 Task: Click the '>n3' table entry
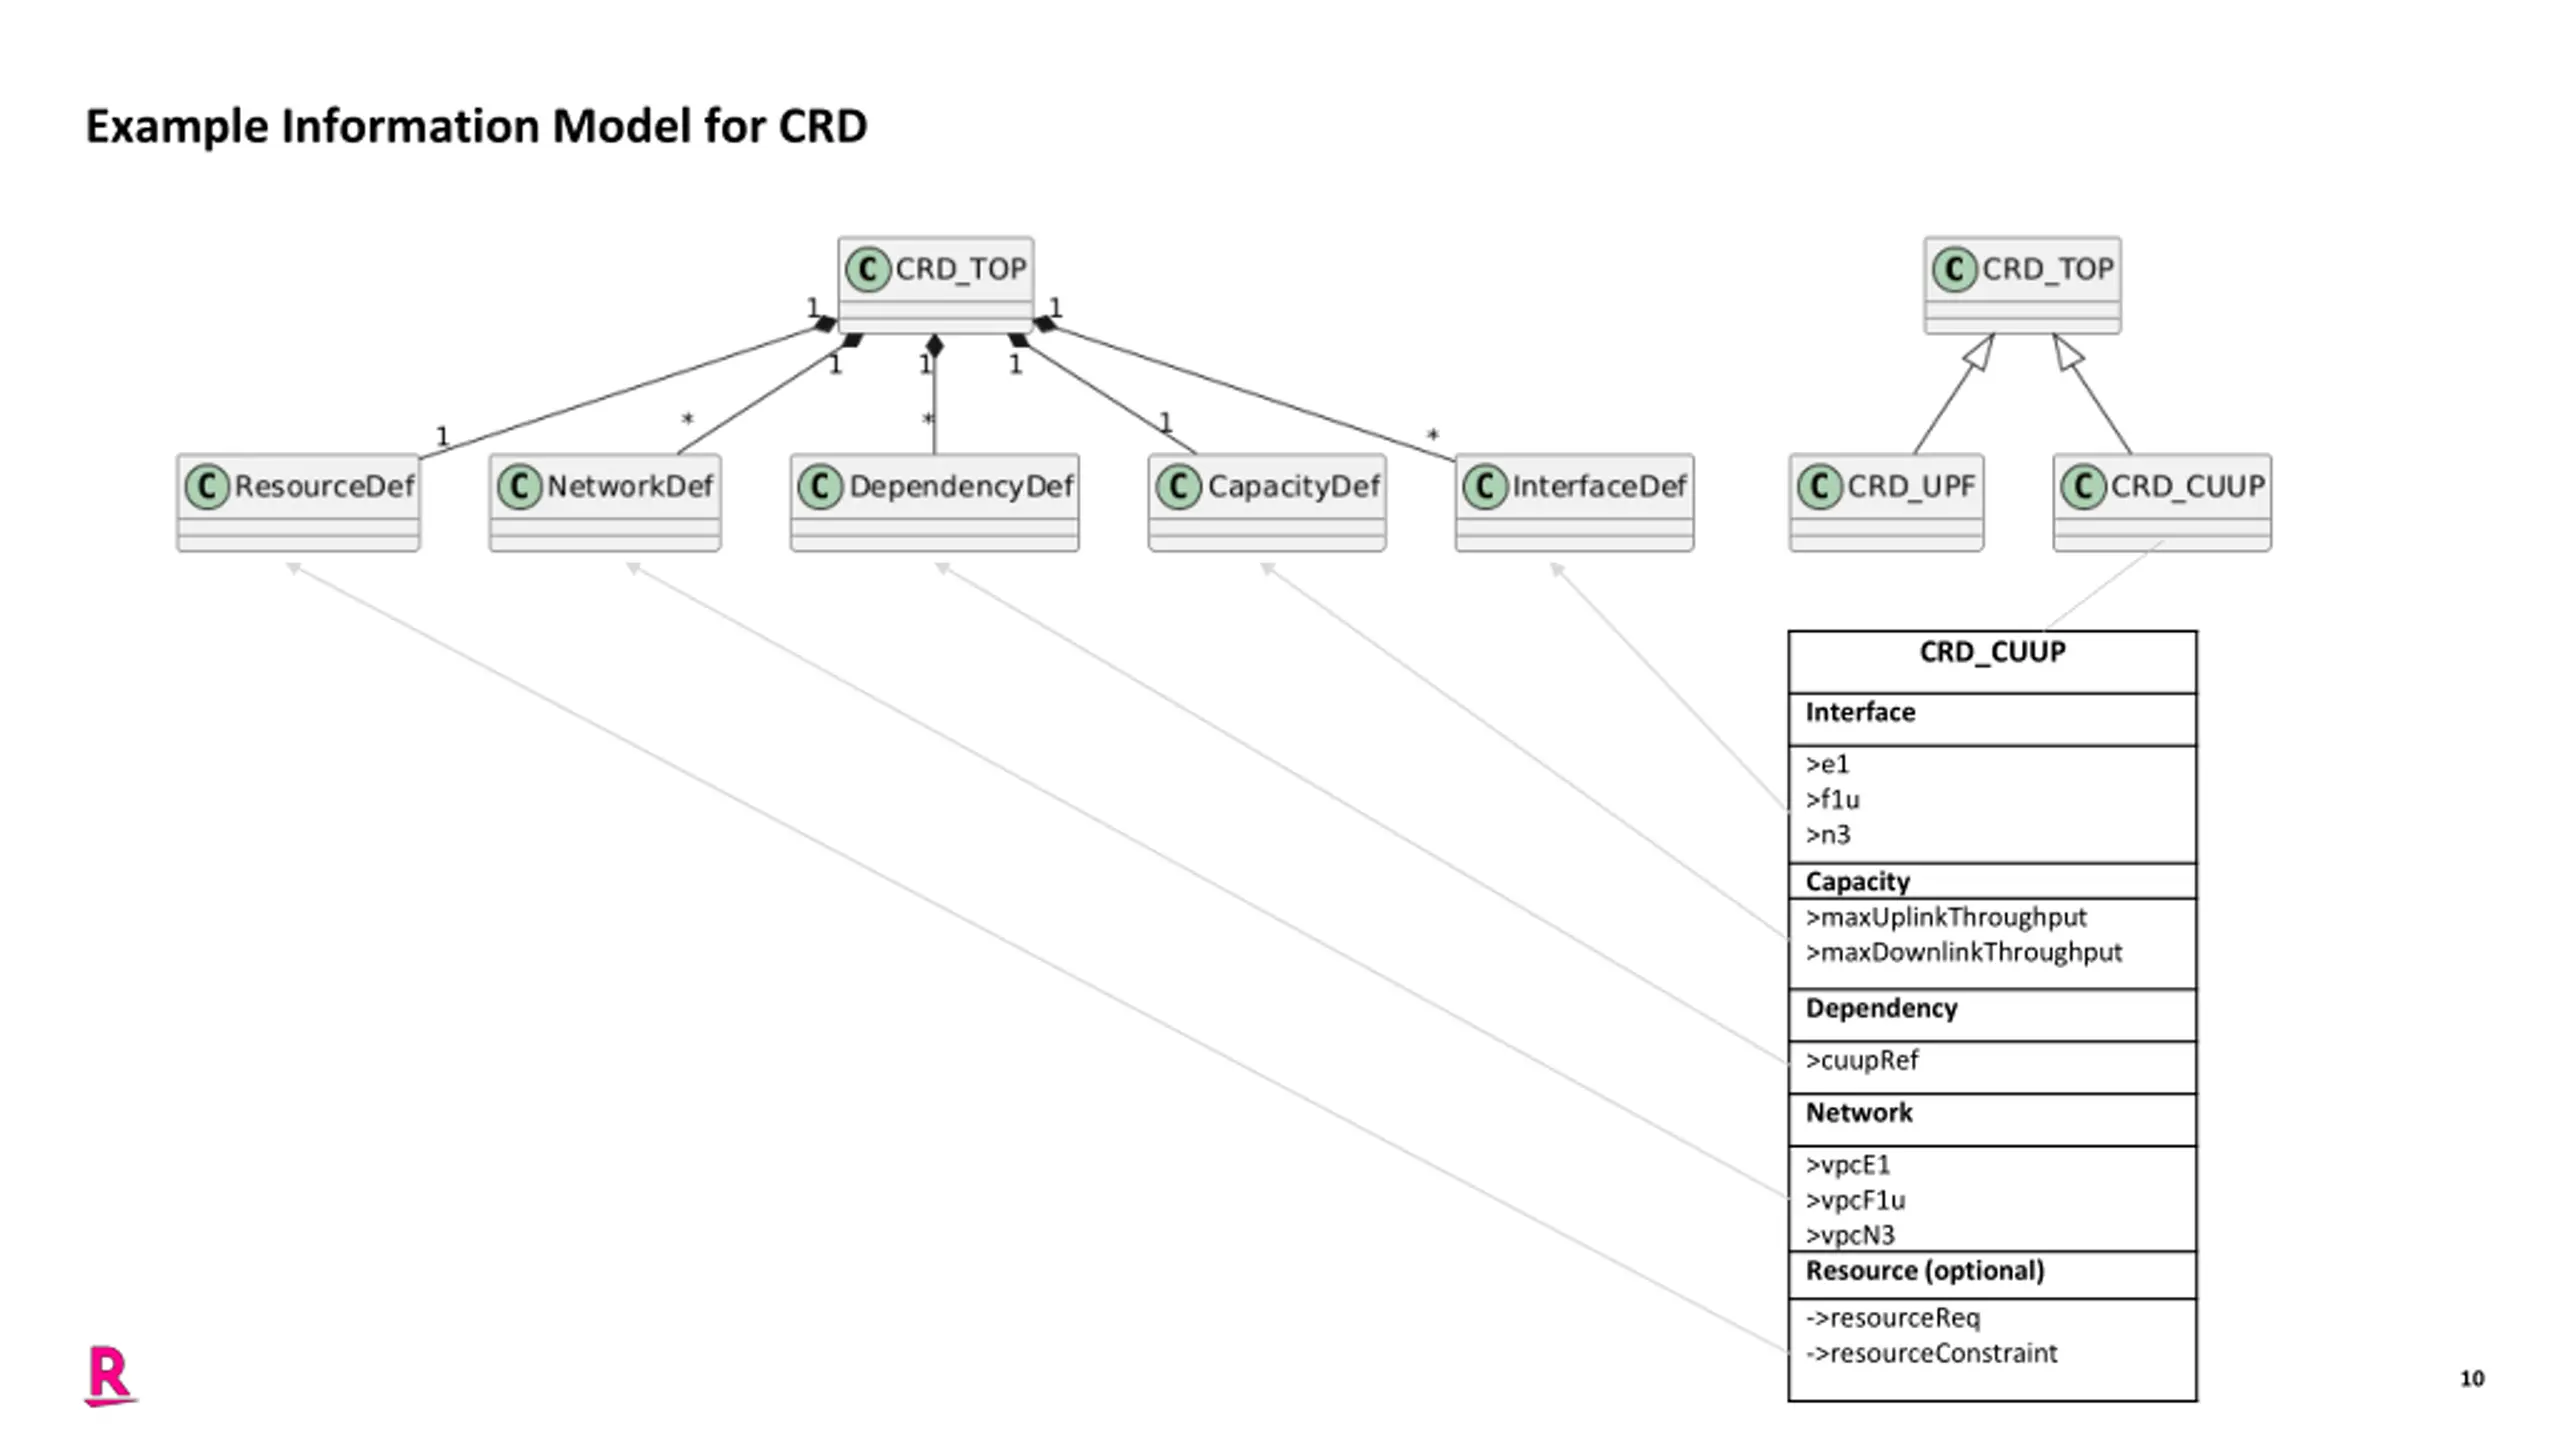pos(1828,834)
